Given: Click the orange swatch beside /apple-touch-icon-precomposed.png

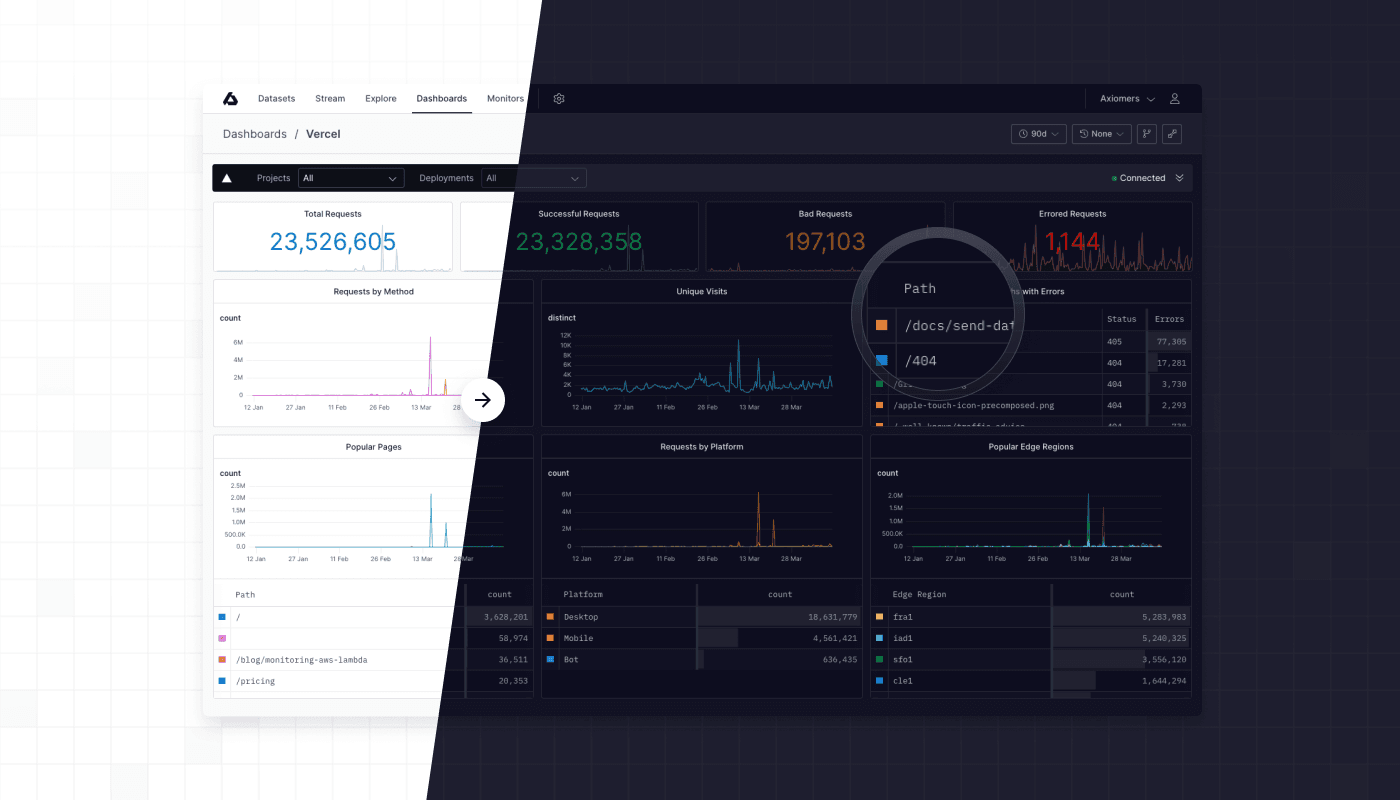Looking at the screenshot, I should (879, 405).
